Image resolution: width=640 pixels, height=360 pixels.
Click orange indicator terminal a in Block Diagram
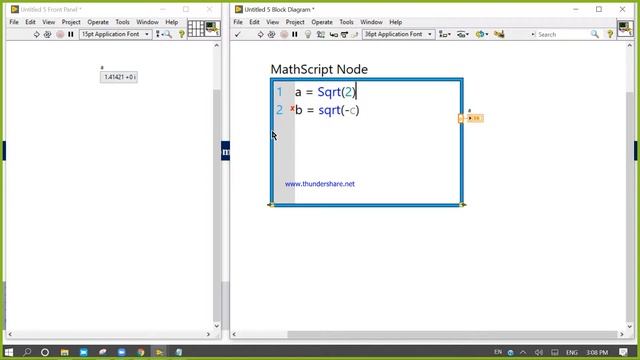pos(476,118)
